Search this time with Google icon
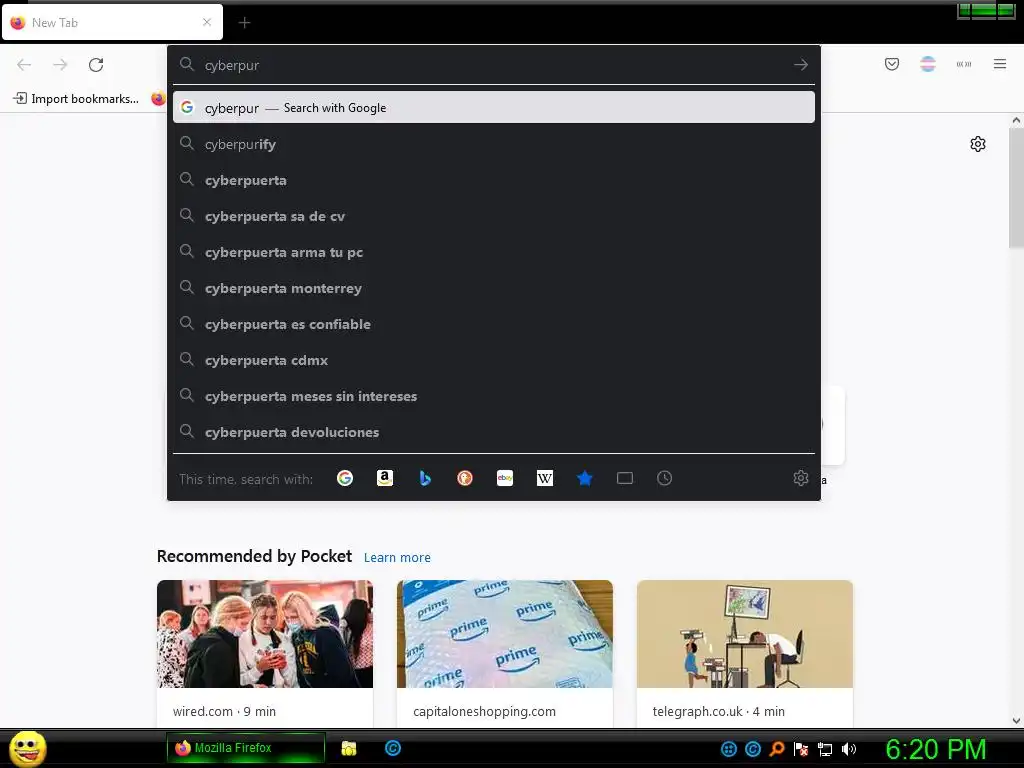This screenshot has height=768, width=1024. click(345, 478)
